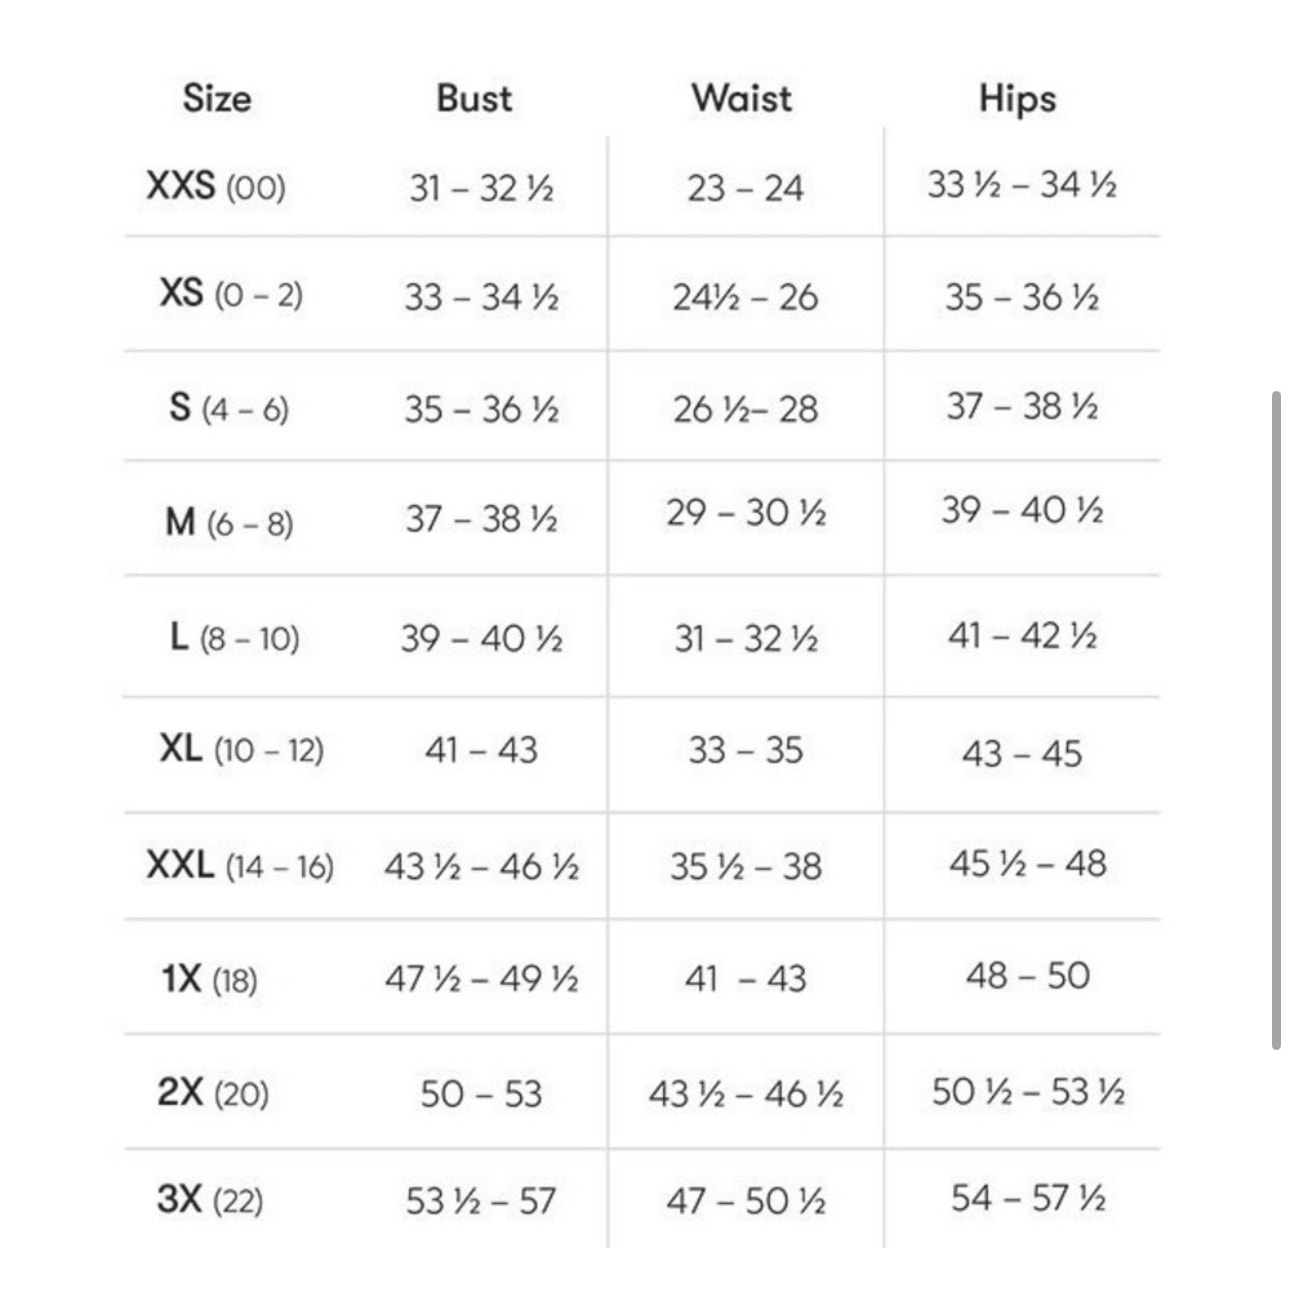This screenshot has width=1290, height=1290.
Task: Click the XXS (00) size row label
Action: [216, 186]
